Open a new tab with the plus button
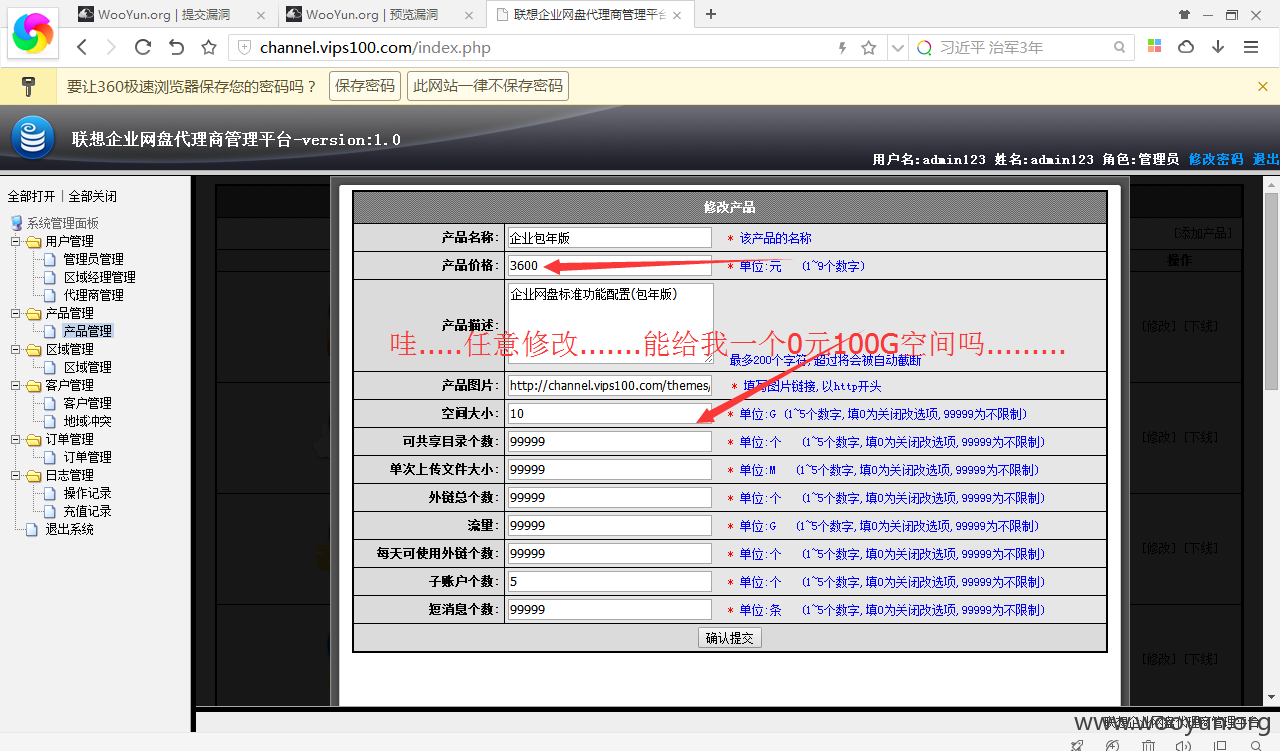The height and width of the screenshot is (751, 1280). click(711, 14)
